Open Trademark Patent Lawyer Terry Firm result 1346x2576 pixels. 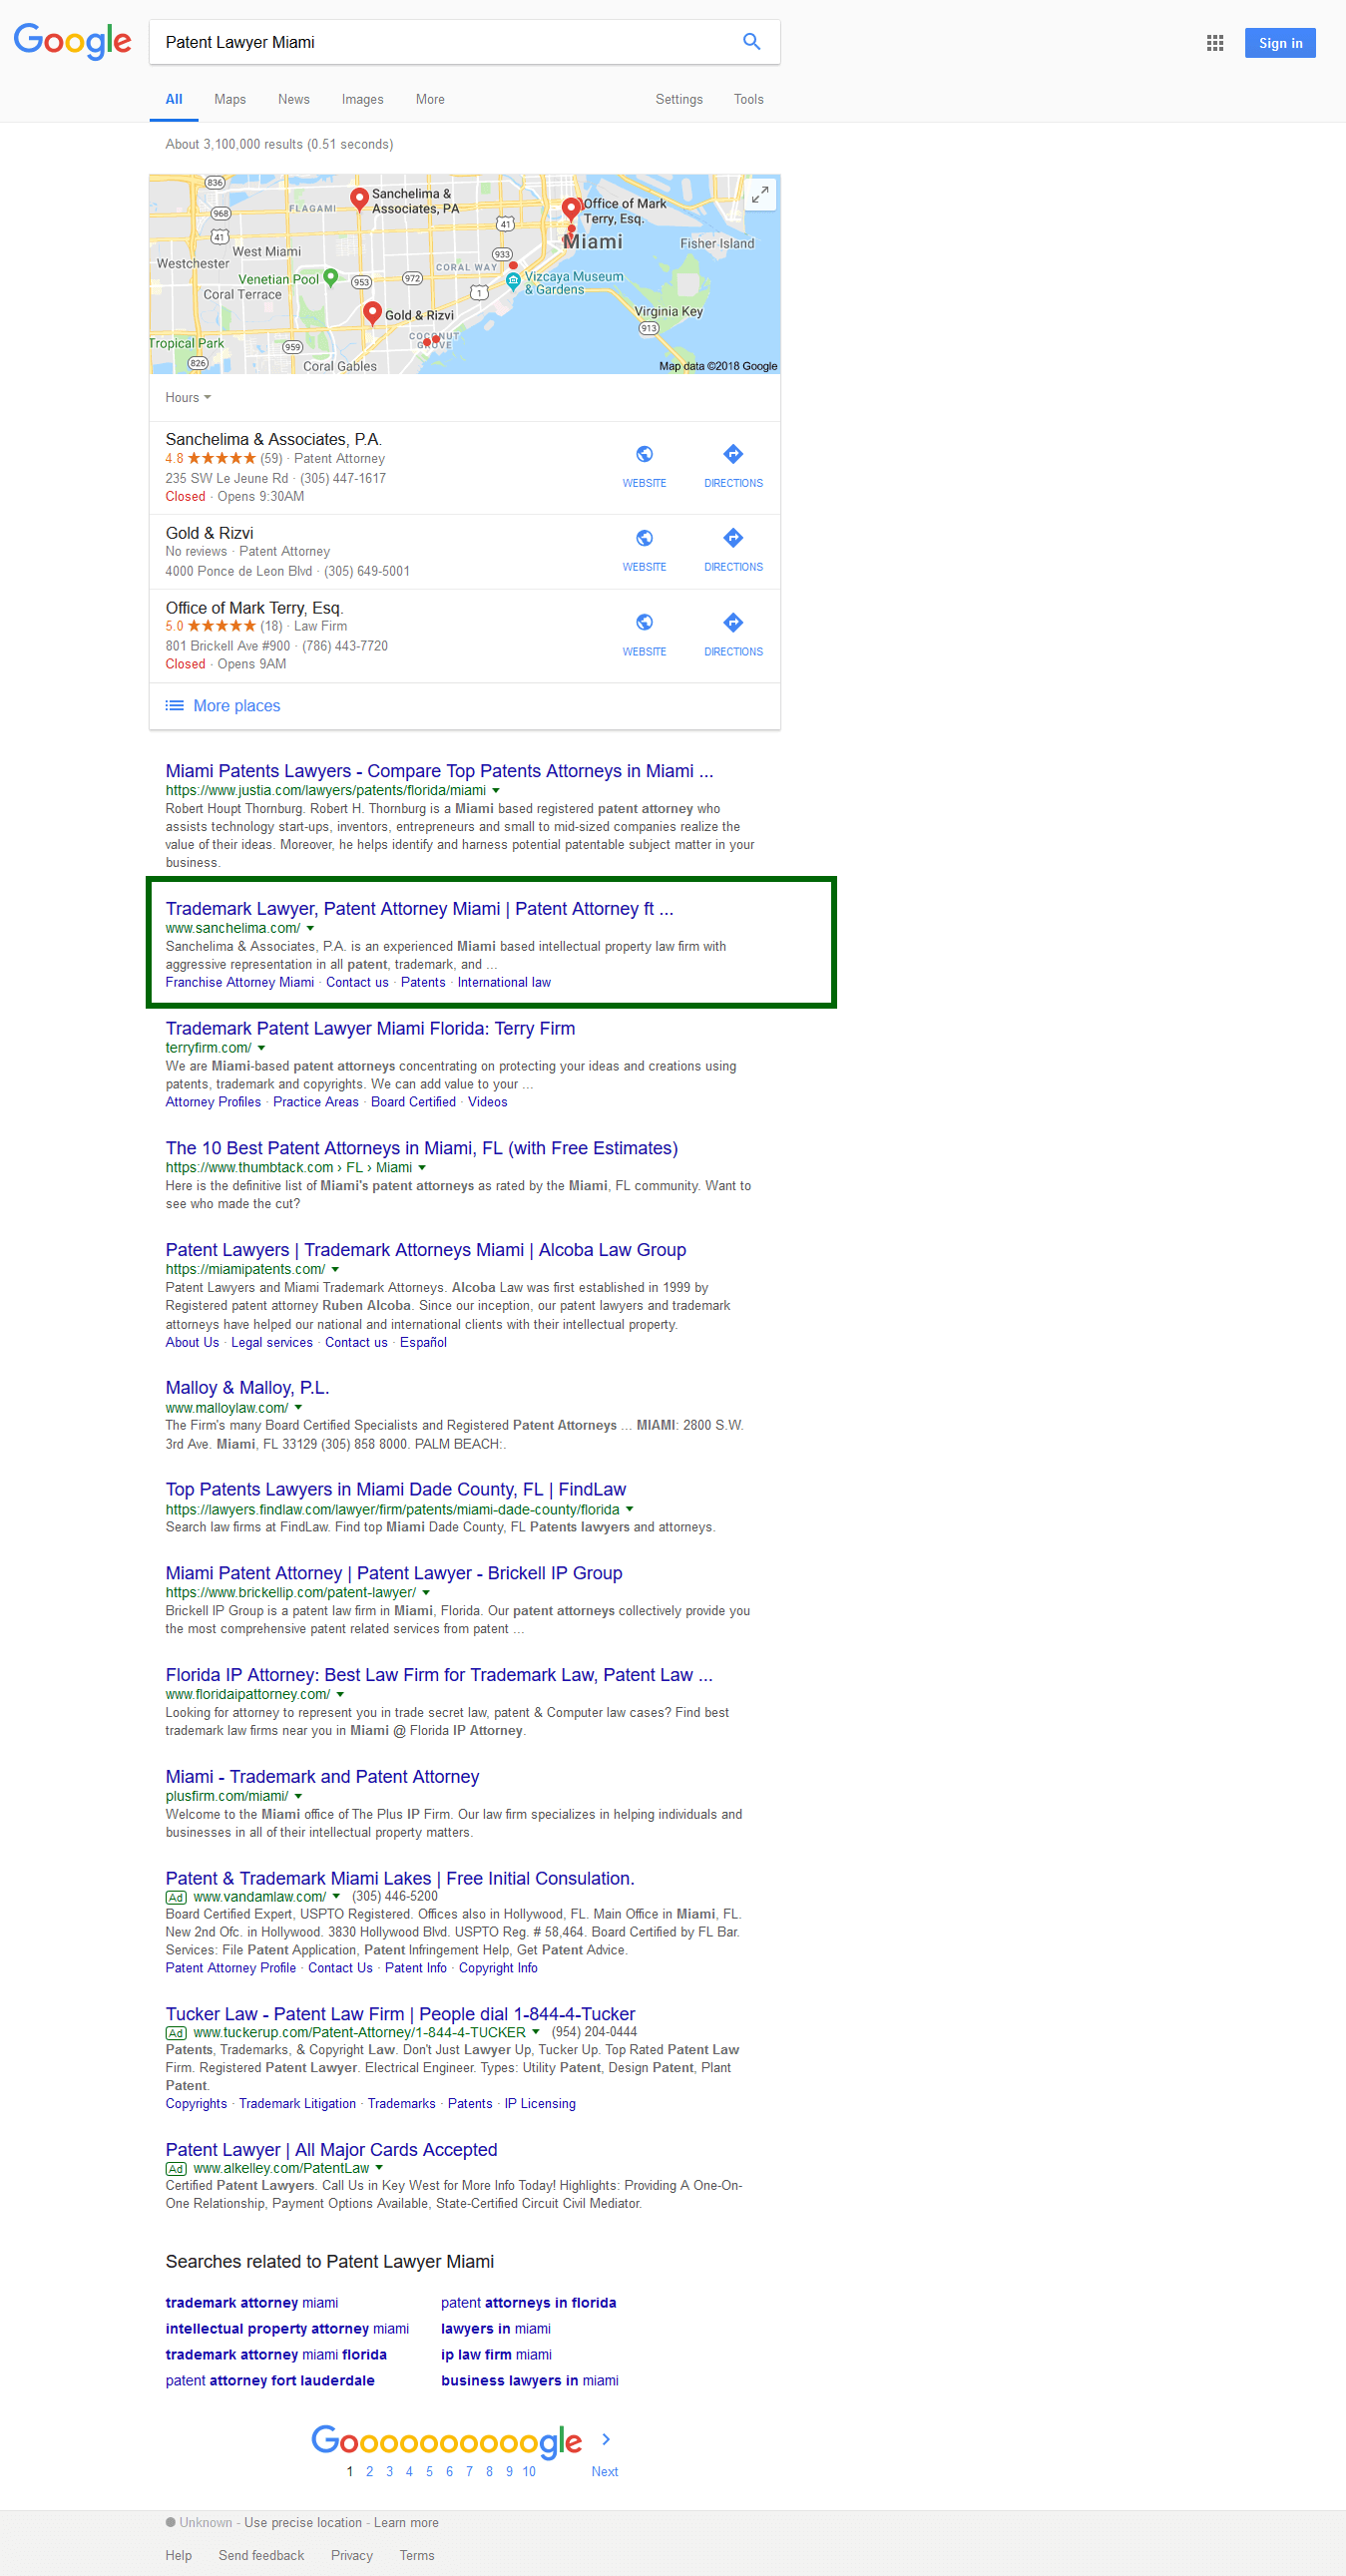pyautogui.click(x=370, y=1028)
